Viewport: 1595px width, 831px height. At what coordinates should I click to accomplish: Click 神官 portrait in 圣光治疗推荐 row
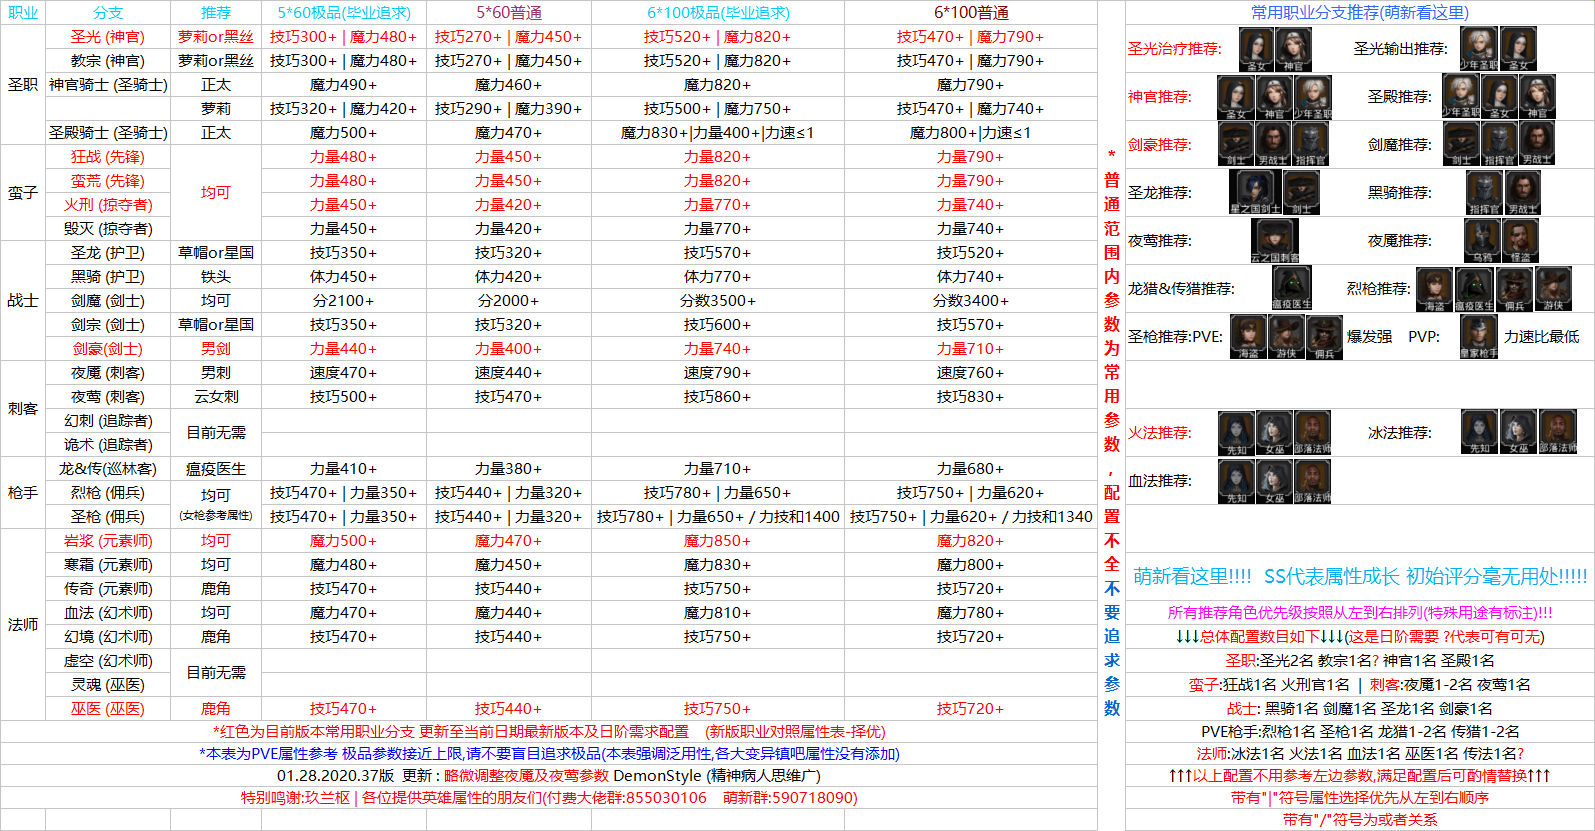1294,49
